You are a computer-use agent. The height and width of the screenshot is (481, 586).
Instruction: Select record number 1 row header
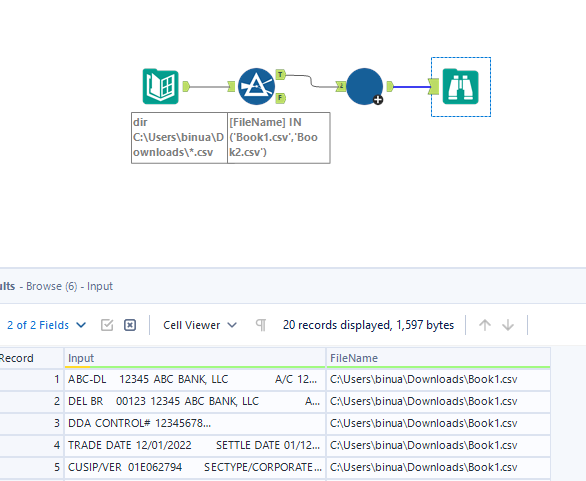[x=31, y=379]
